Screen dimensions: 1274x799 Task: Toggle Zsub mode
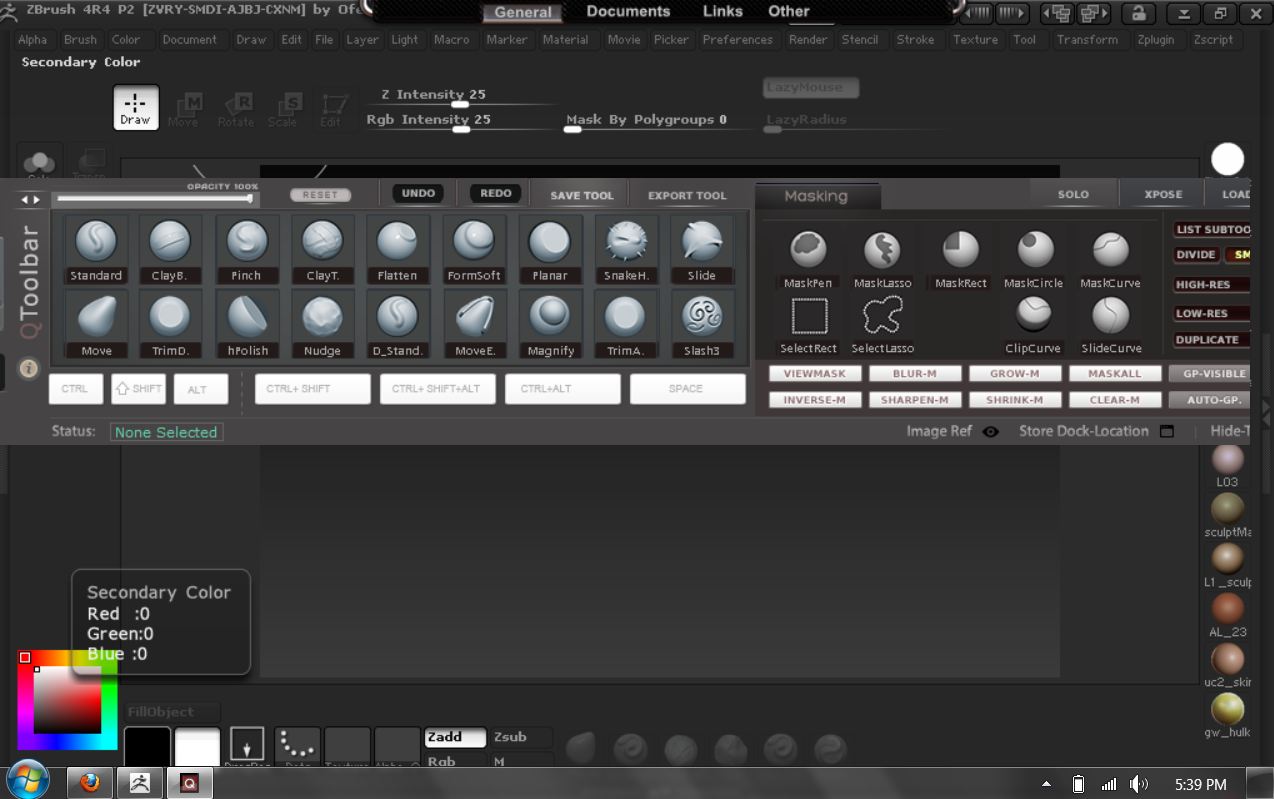(520, 737)
